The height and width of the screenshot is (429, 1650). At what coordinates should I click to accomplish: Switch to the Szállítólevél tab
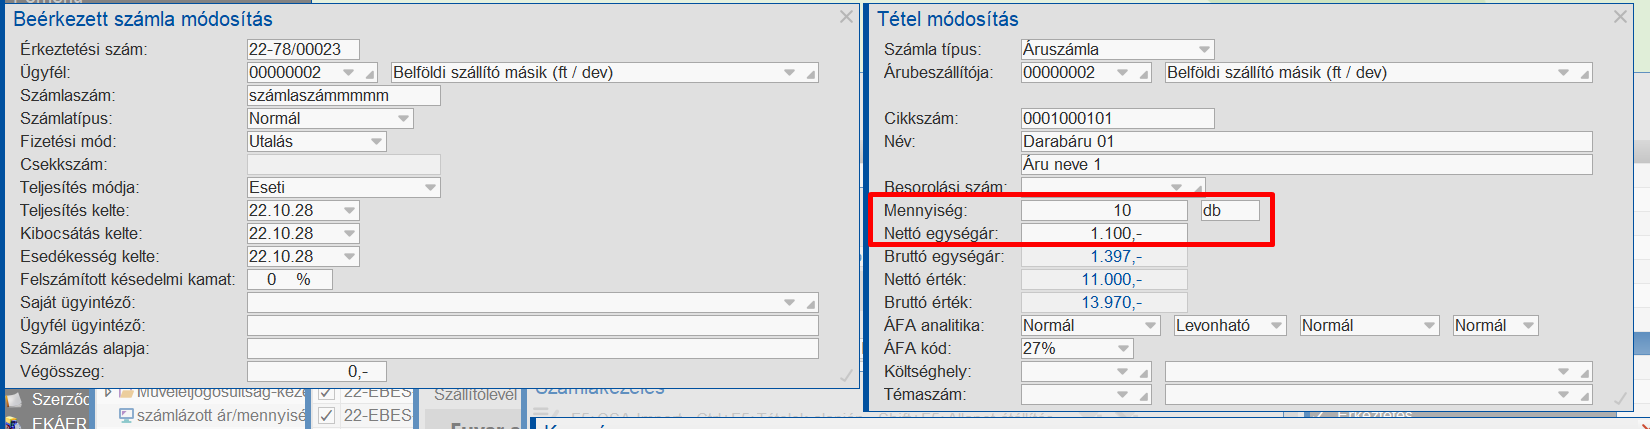pyautogui.click(x=474, y=395)
